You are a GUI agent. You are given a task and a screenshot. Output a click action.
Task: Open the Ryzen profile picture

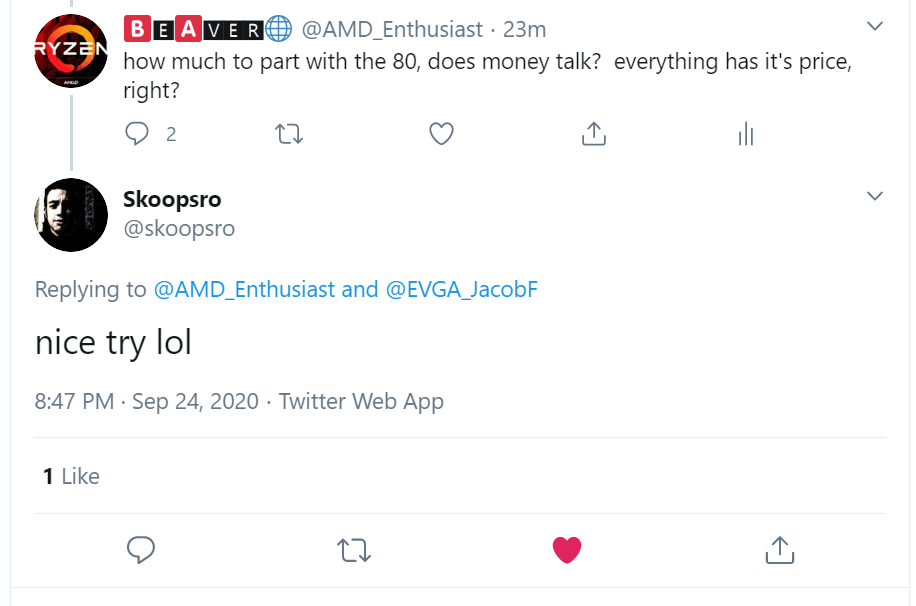[x=71, y=51]
